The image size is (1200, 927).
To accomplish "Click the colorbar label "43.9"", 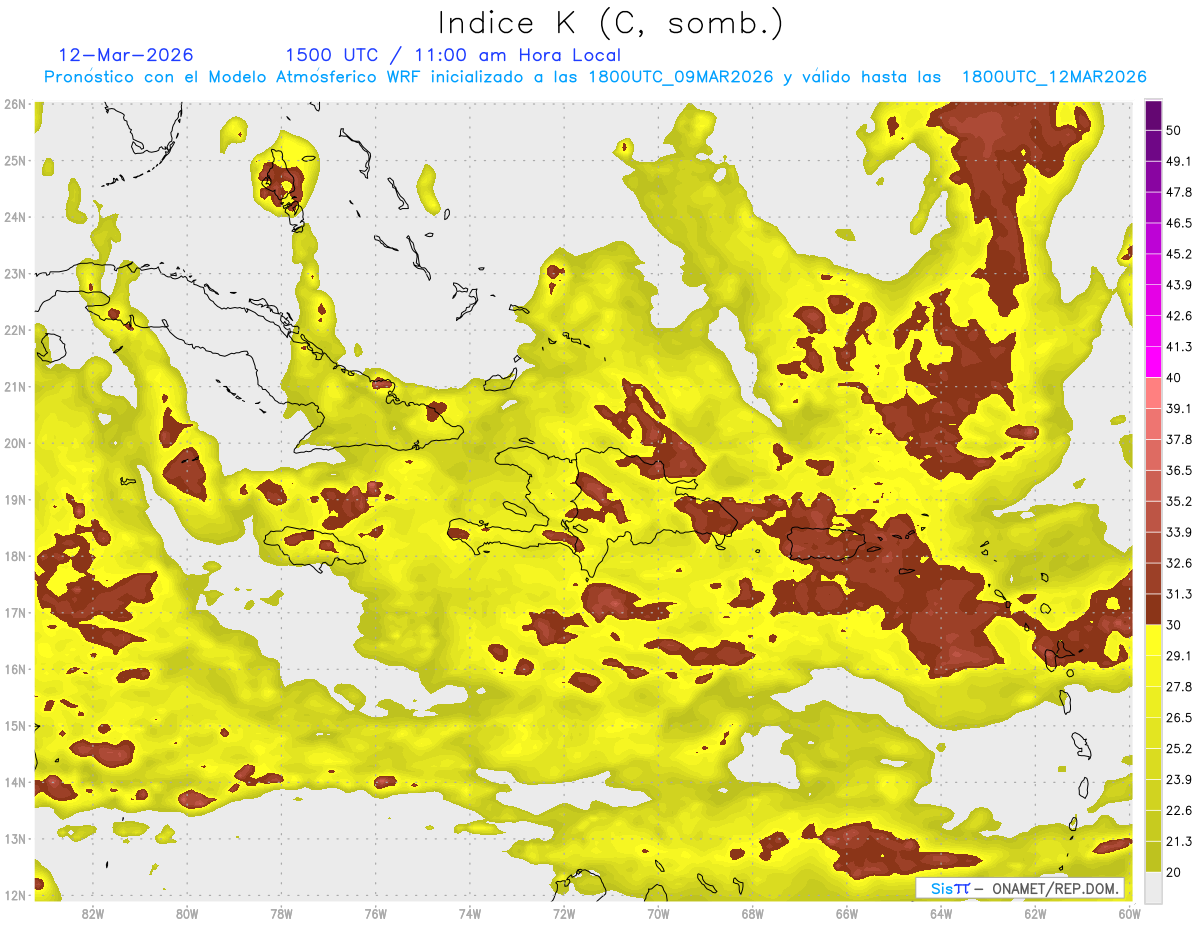I will tap(1179, 285).
